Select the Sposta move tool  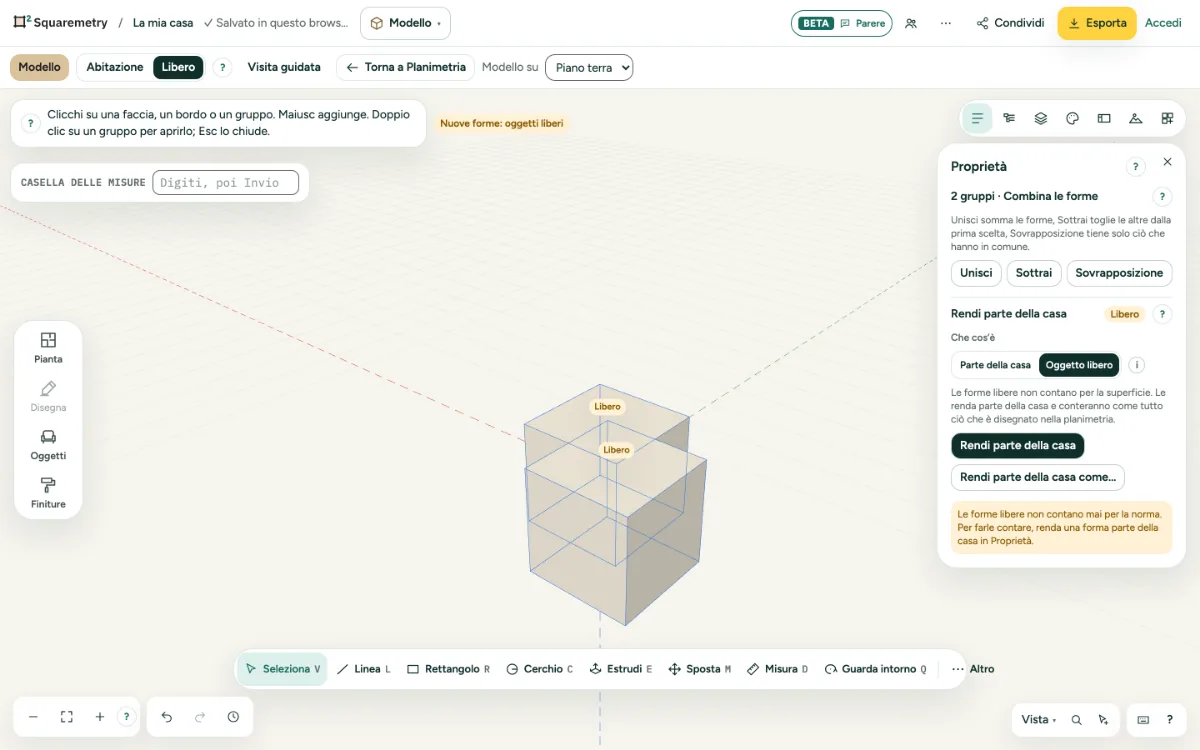pos(699,669)
